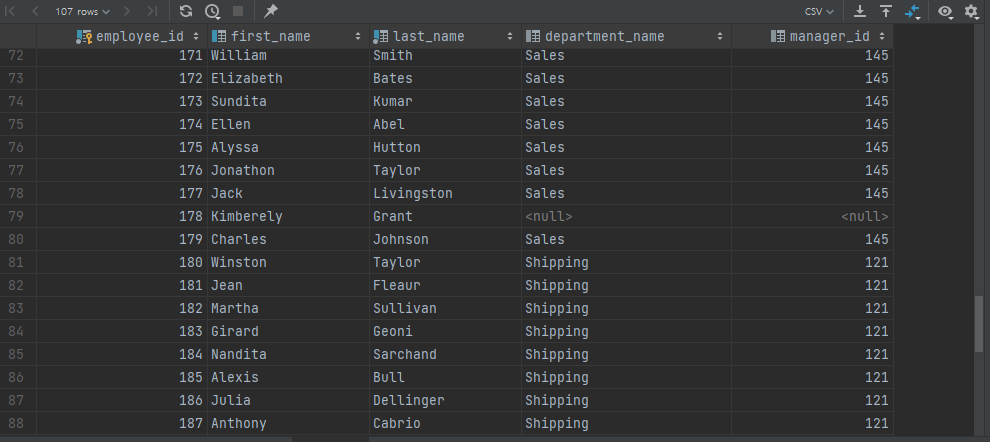Click the first name 'Girard'
Image resolution: width=990 pixels, height=442 pixels.
pos(235,332)
